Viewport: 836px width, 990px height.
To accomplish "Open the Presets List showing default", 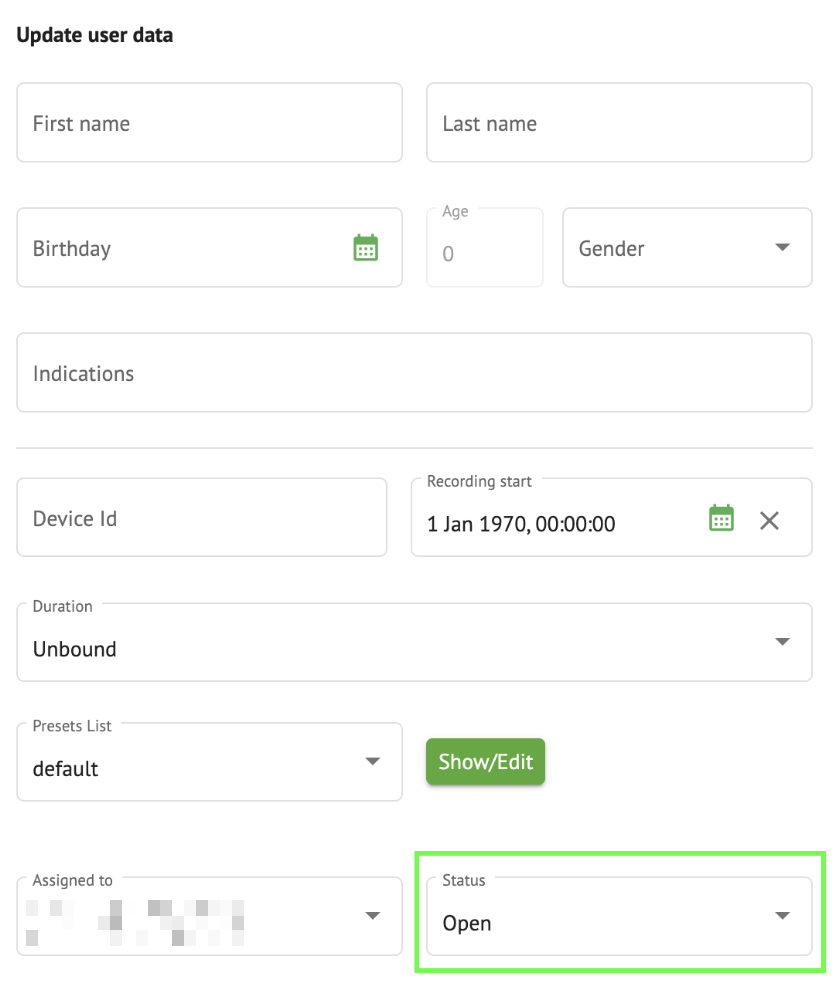I will click(190, 768).
